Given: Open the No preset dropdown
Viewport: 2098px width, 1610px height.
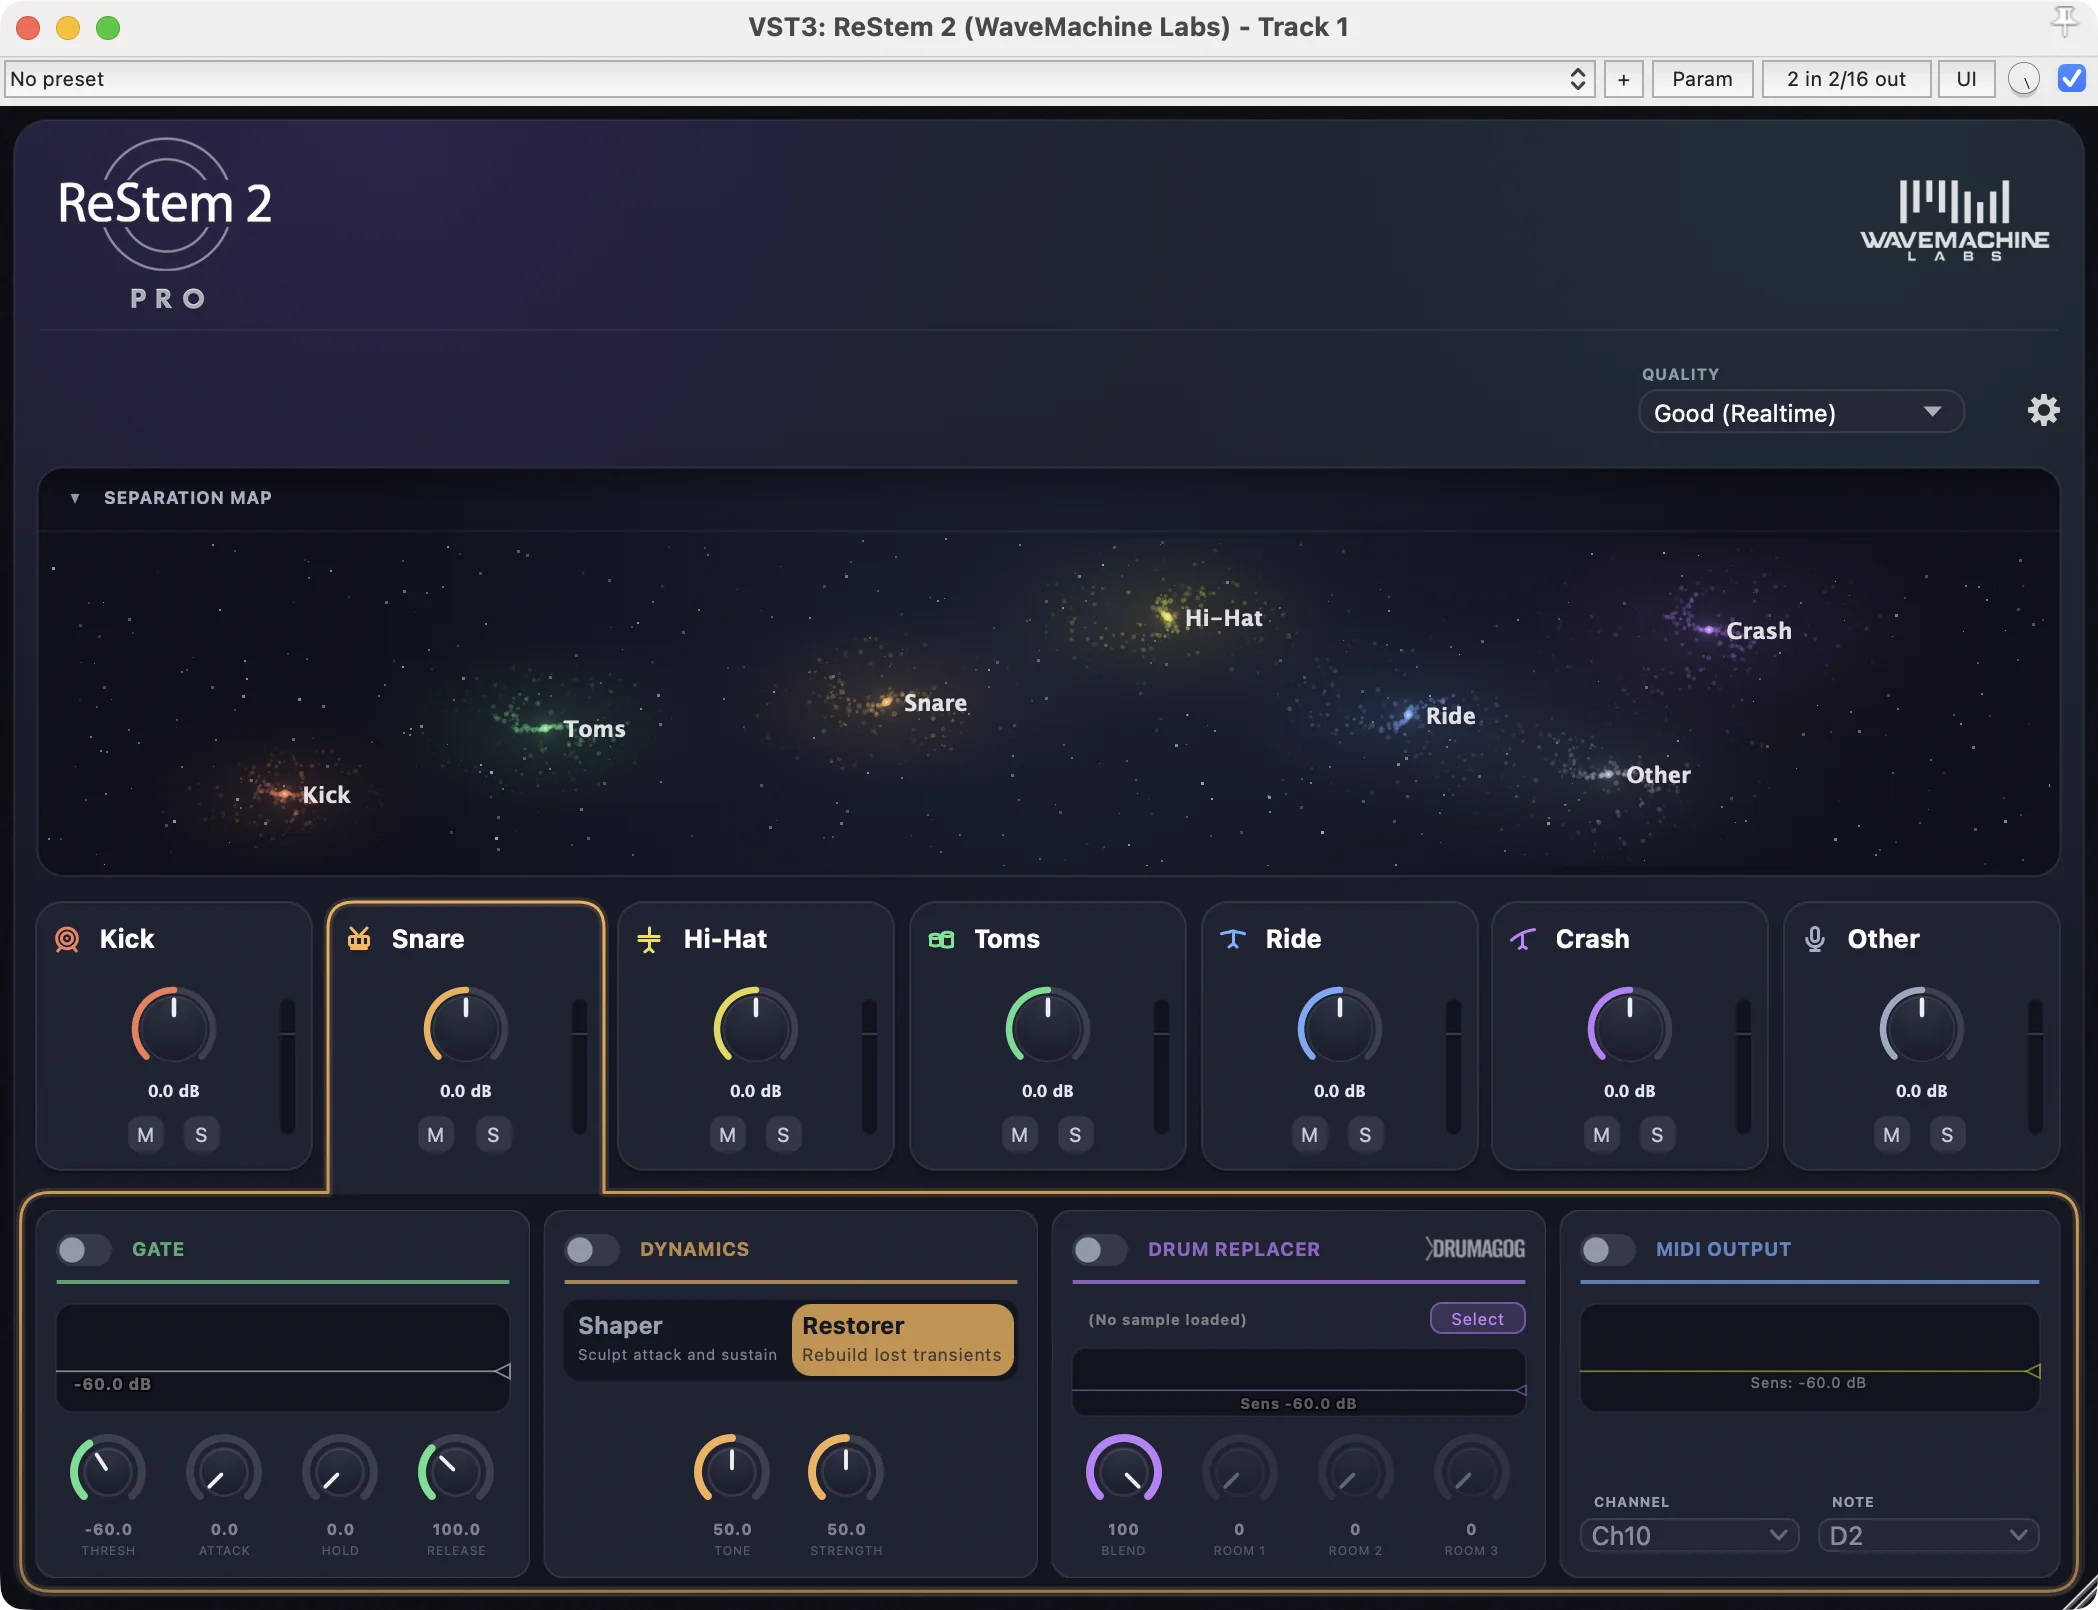Looking at the screenshot, I should [799, 79].
